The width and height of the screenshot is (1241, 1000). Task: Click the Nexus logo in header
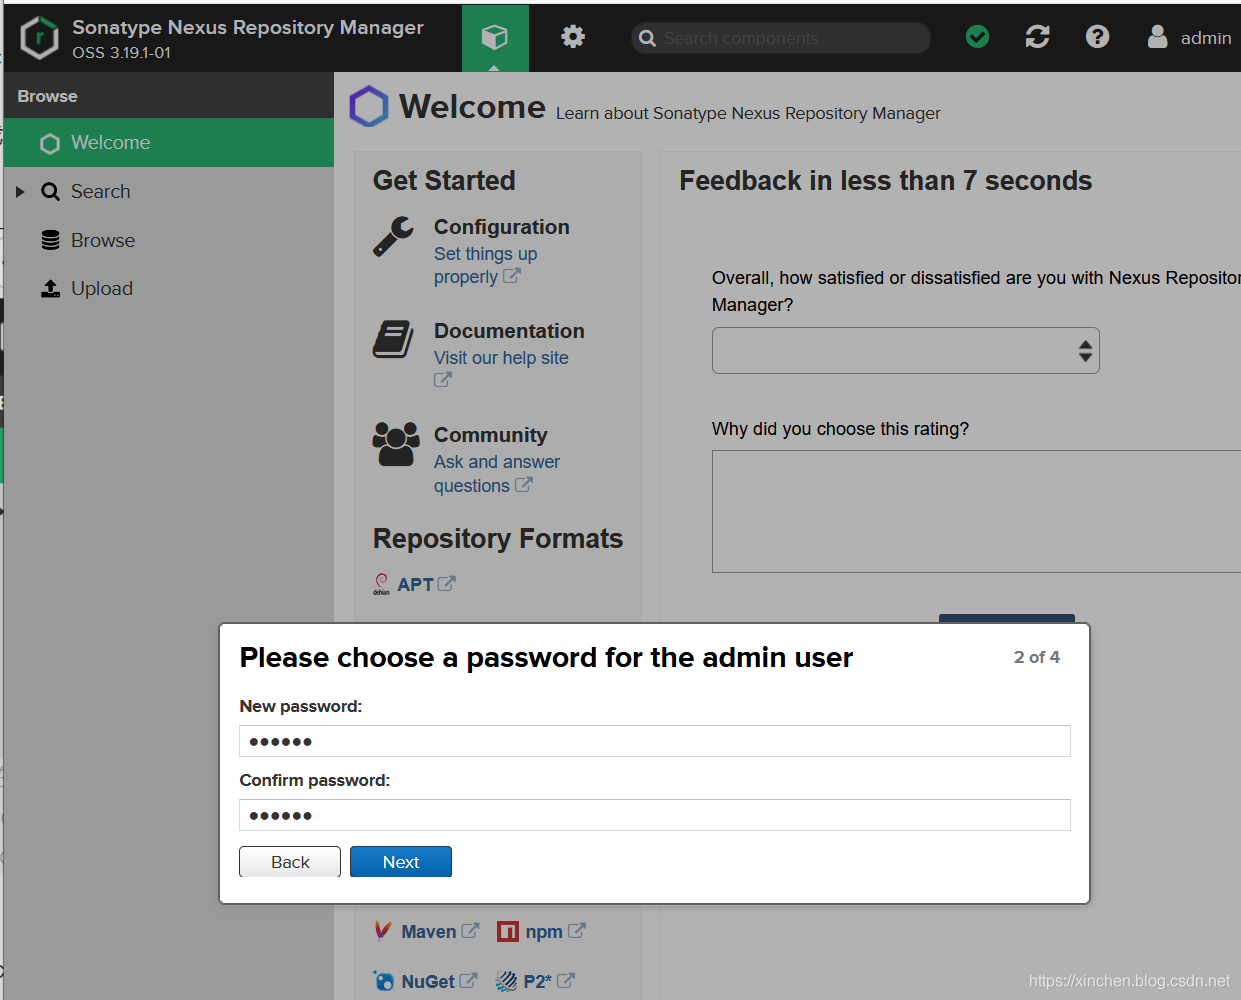(x=40, y=38)
